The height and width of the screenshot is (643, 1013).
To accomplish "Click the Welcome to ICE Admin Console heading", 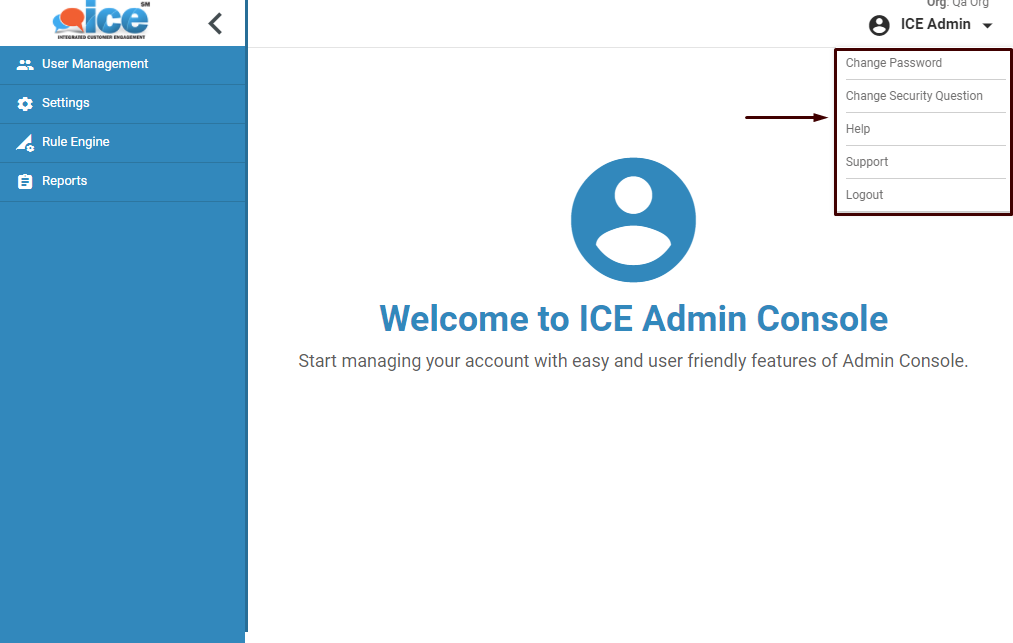I will pyautogui.click(x=633, y=319).
